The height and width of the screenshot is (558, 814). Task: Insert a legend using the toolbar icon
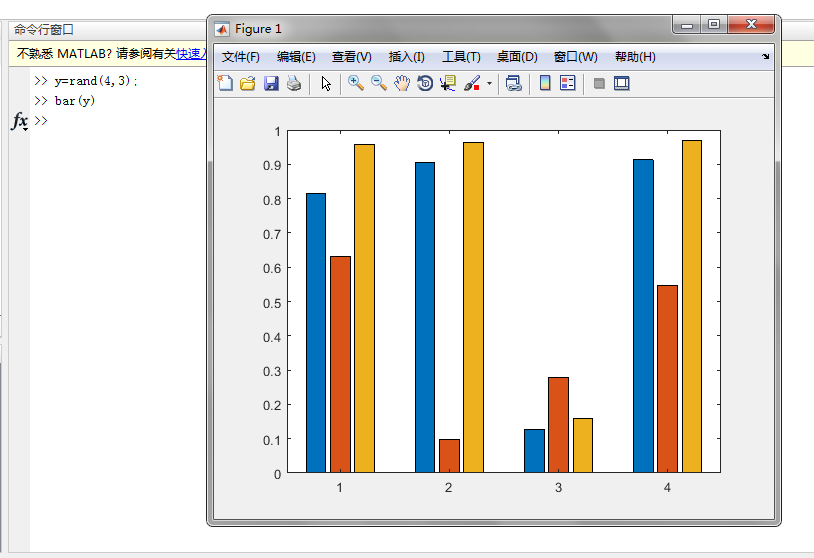click(x=568, y=83)
